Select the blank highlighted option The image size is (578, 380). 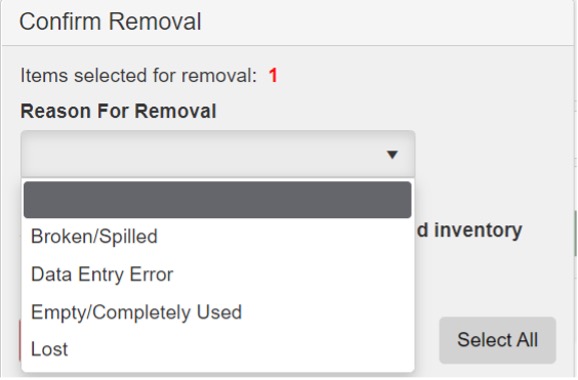217,200
